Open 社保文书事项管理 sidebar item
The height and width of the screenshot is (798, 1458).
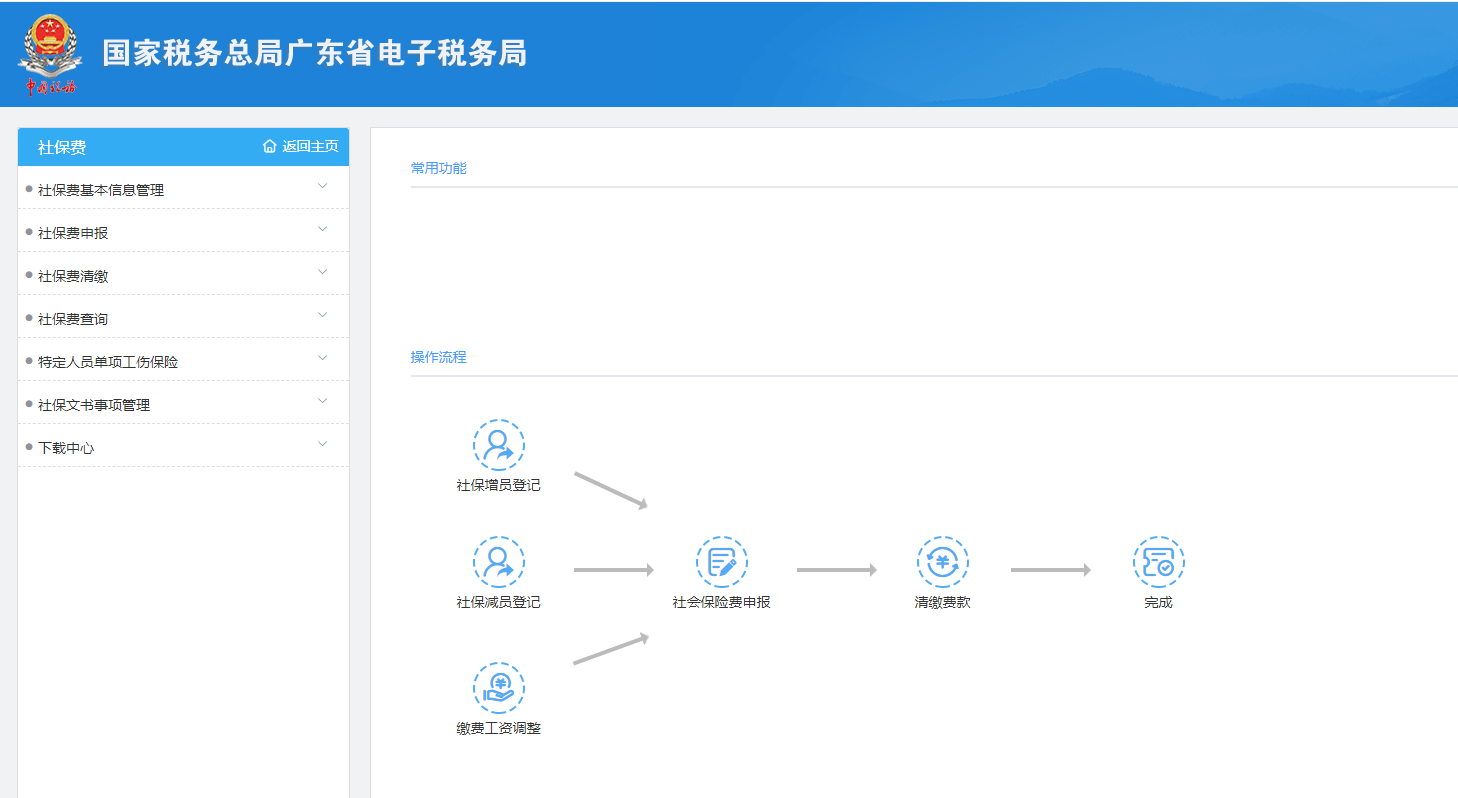coord(94,405)
